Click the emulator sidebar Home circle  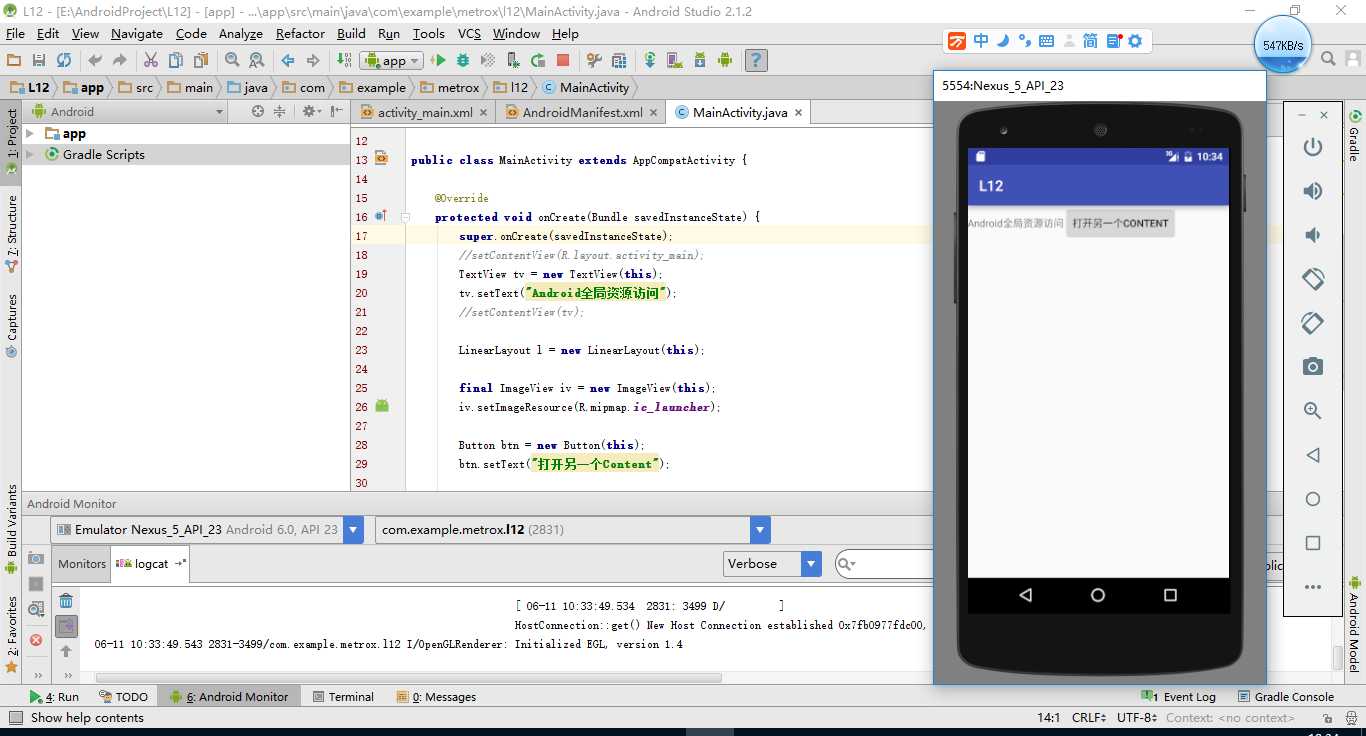pyautogui.click(x=1313, y=499)
